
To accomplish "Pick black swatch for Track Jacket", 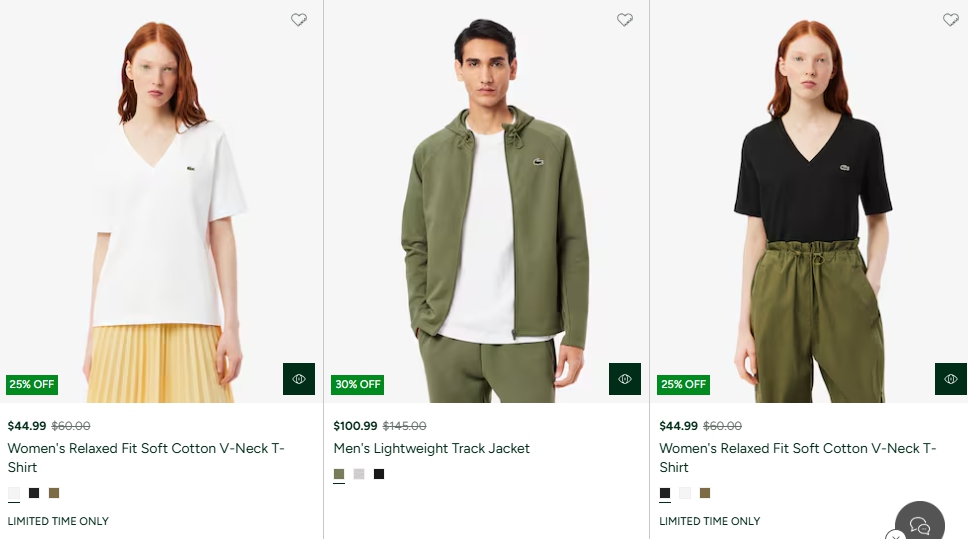I will 379,474.
